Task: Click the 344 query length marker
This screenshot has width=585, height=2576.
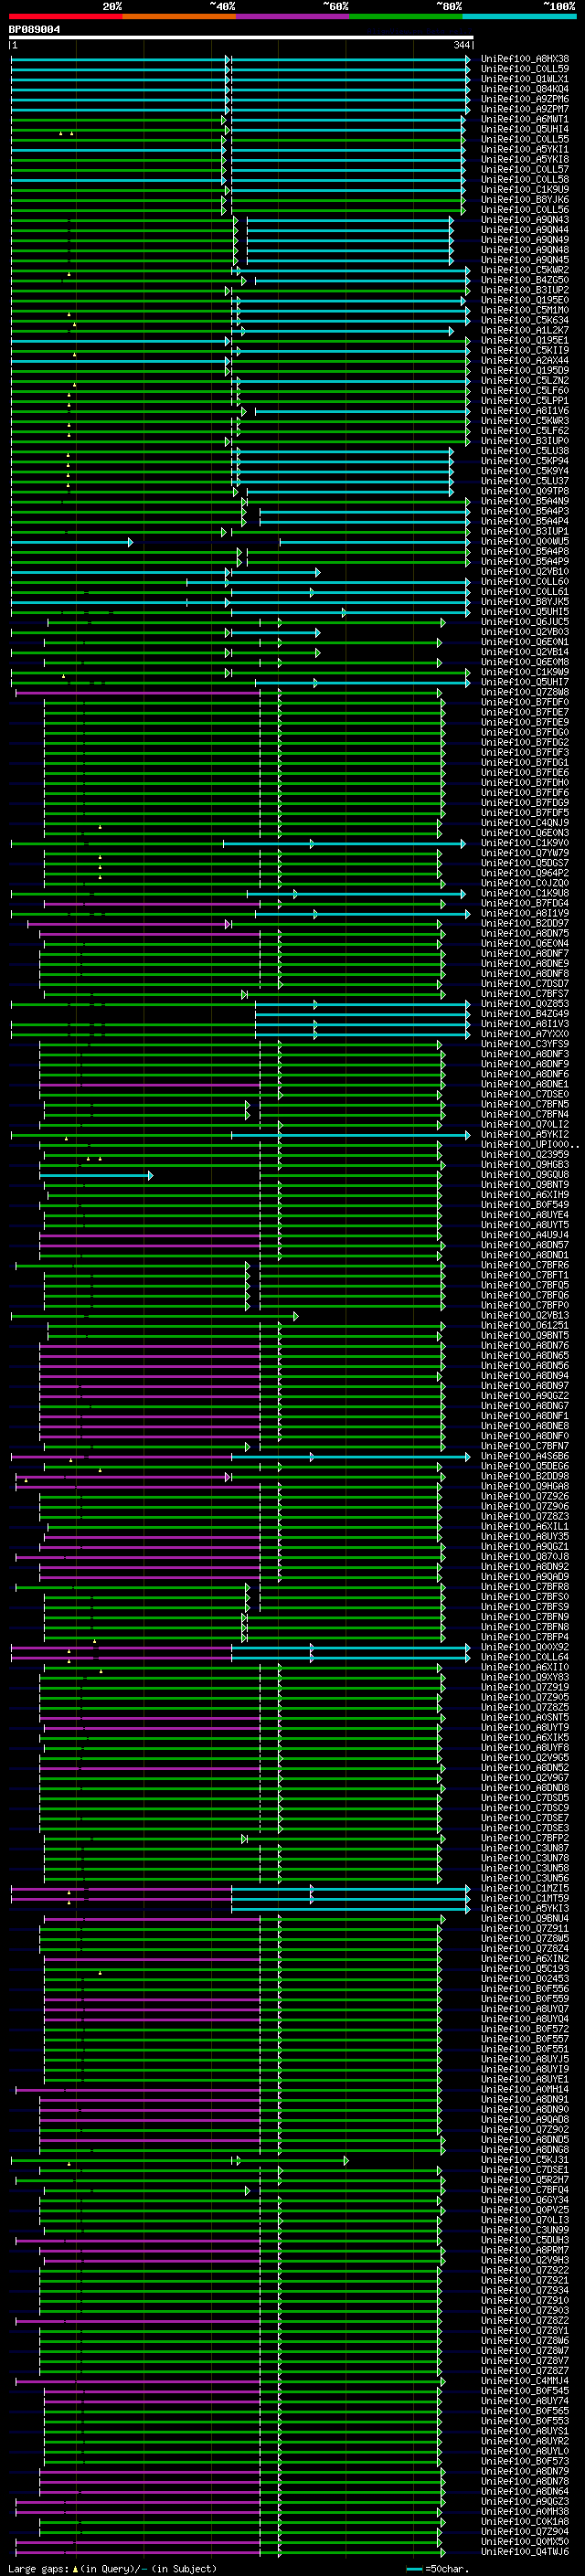Action: (x=461, y=45)
